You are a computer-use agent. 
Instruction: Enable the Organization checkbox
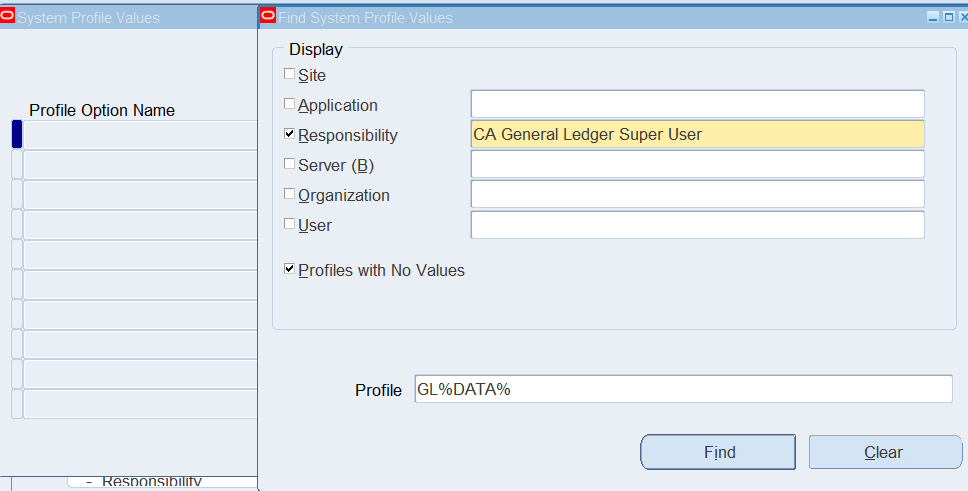click(x=290, y=194)
